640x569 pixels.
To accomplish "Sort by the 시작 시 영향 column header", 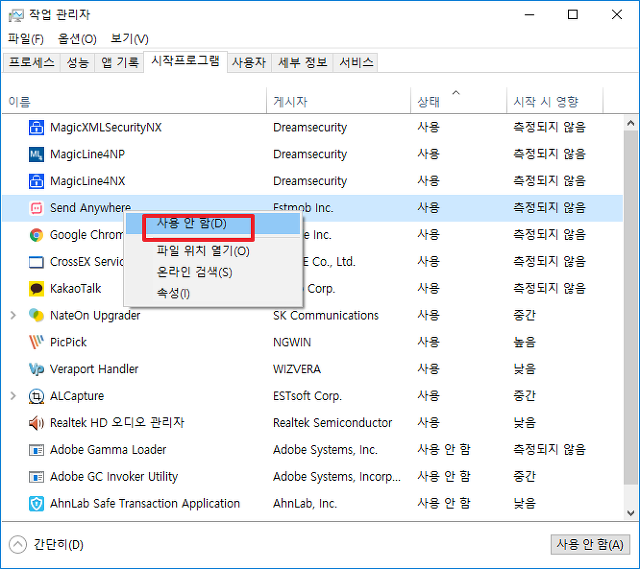I will pyautogui.click(x=555, y=101).
